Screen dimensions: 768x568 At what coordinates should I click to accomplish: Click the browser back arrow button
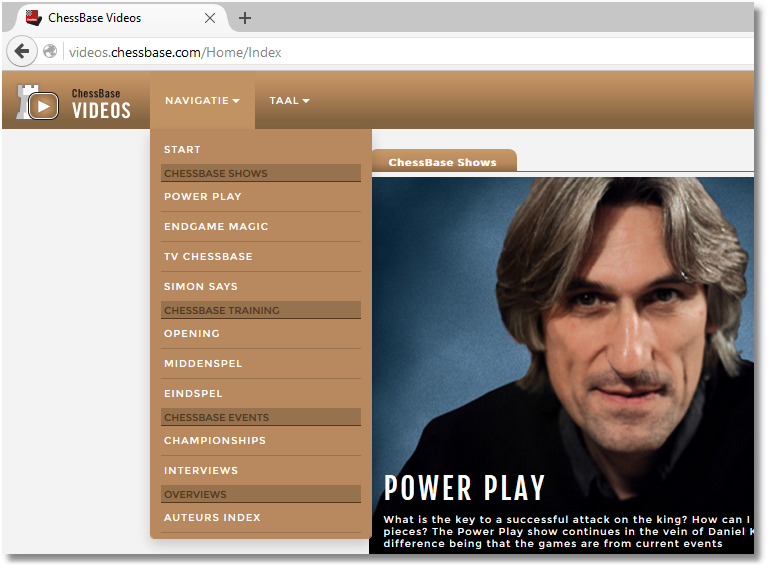[22, 51]
